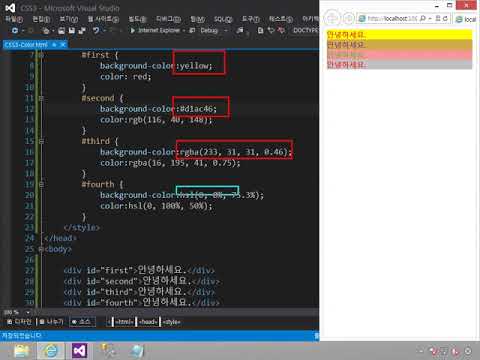Screen dimensions: 480x360
Task: Click the fourth taskbar application icon
Action: point(108,351)
